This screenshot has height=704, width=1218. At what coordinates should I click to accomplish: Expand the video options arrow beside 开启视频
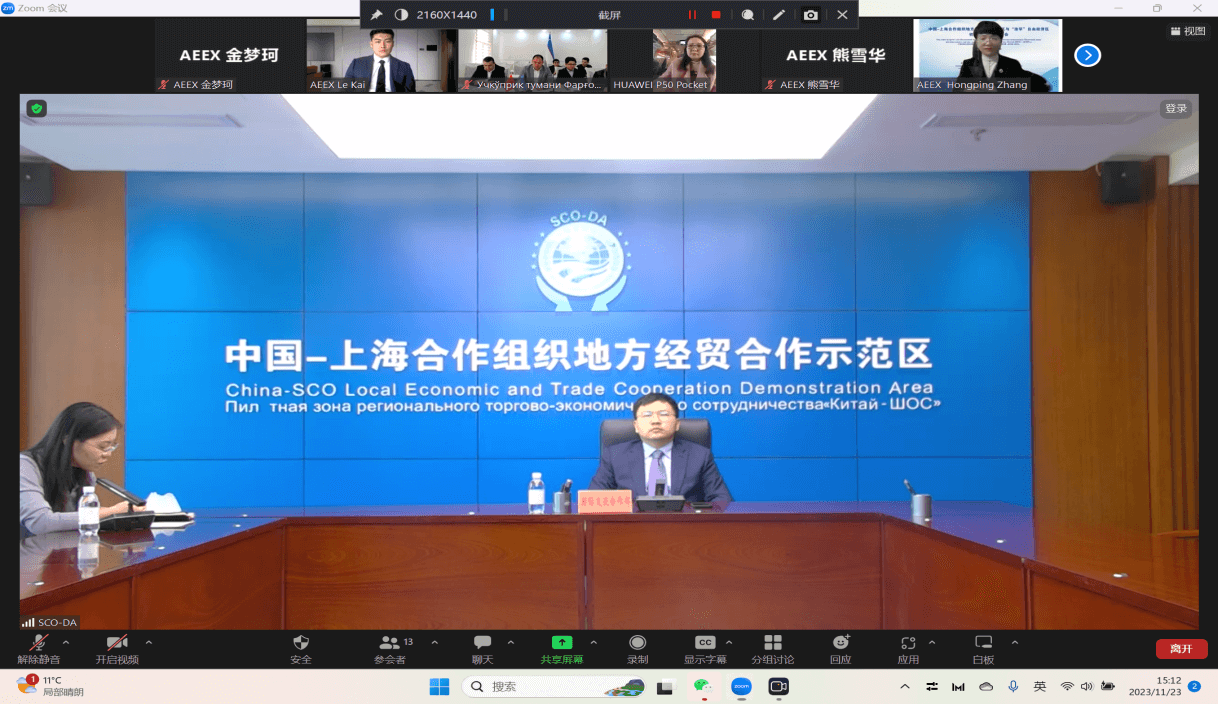click(149, 642)
